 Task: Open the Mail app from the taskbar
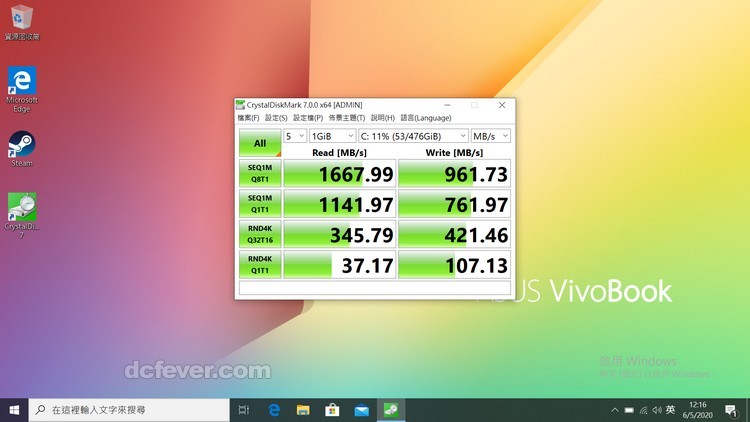tap(362, 410)
